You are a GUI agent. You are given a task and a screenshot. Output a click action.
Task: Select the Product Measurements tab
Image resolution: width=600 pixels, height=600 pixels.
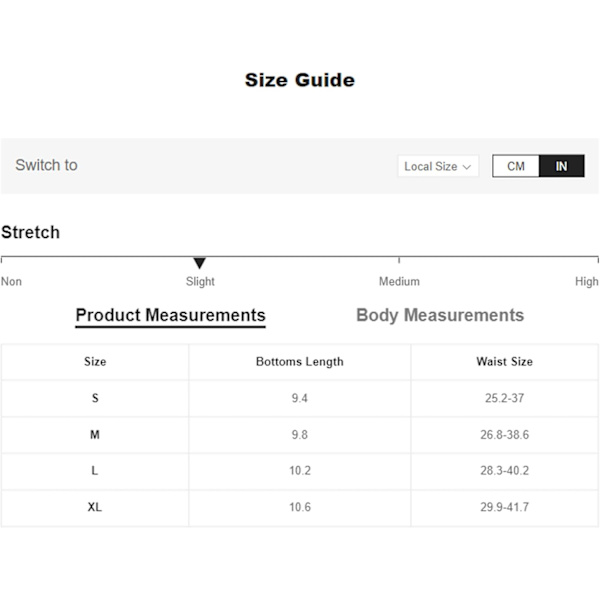(170, 316)
